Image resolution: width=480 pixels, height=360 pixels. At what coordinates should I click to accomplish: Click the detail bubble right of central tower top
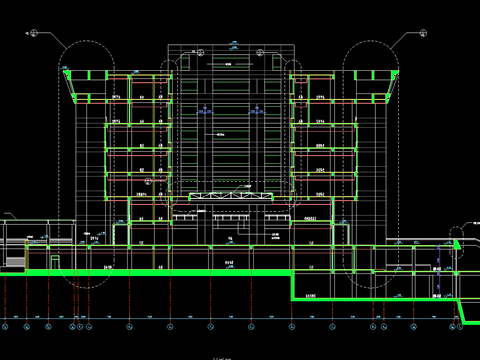coord(260,52)
